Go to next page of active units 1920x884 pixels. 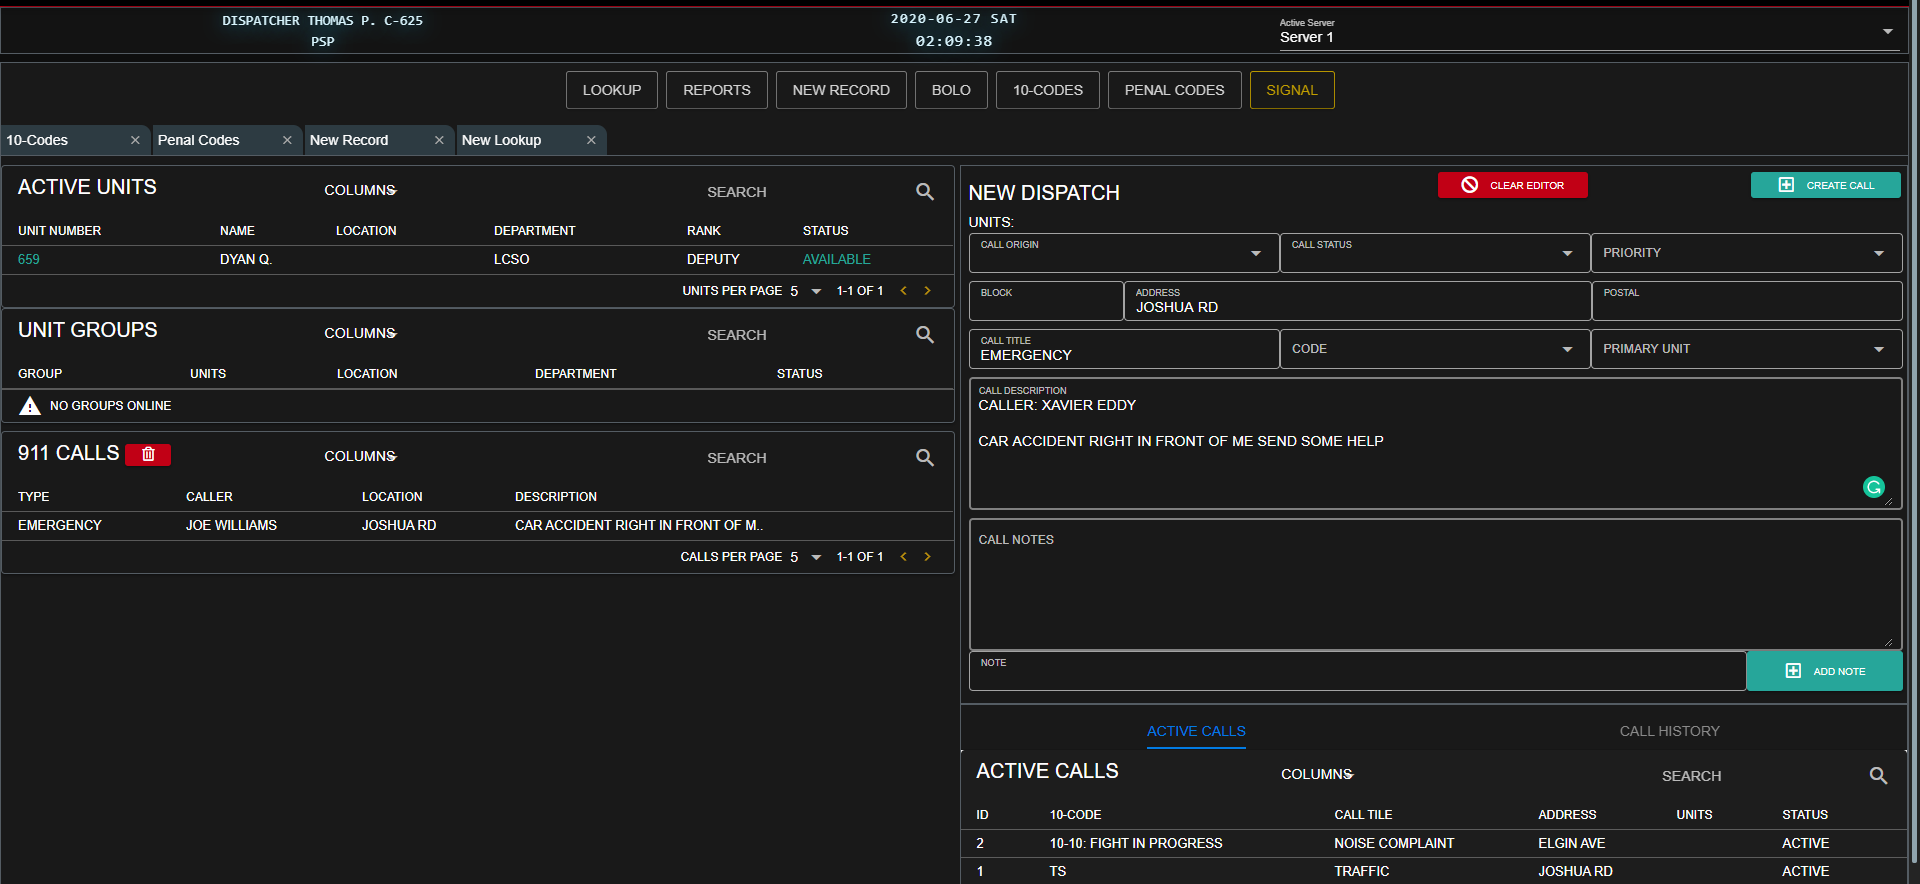pos(927,291)
